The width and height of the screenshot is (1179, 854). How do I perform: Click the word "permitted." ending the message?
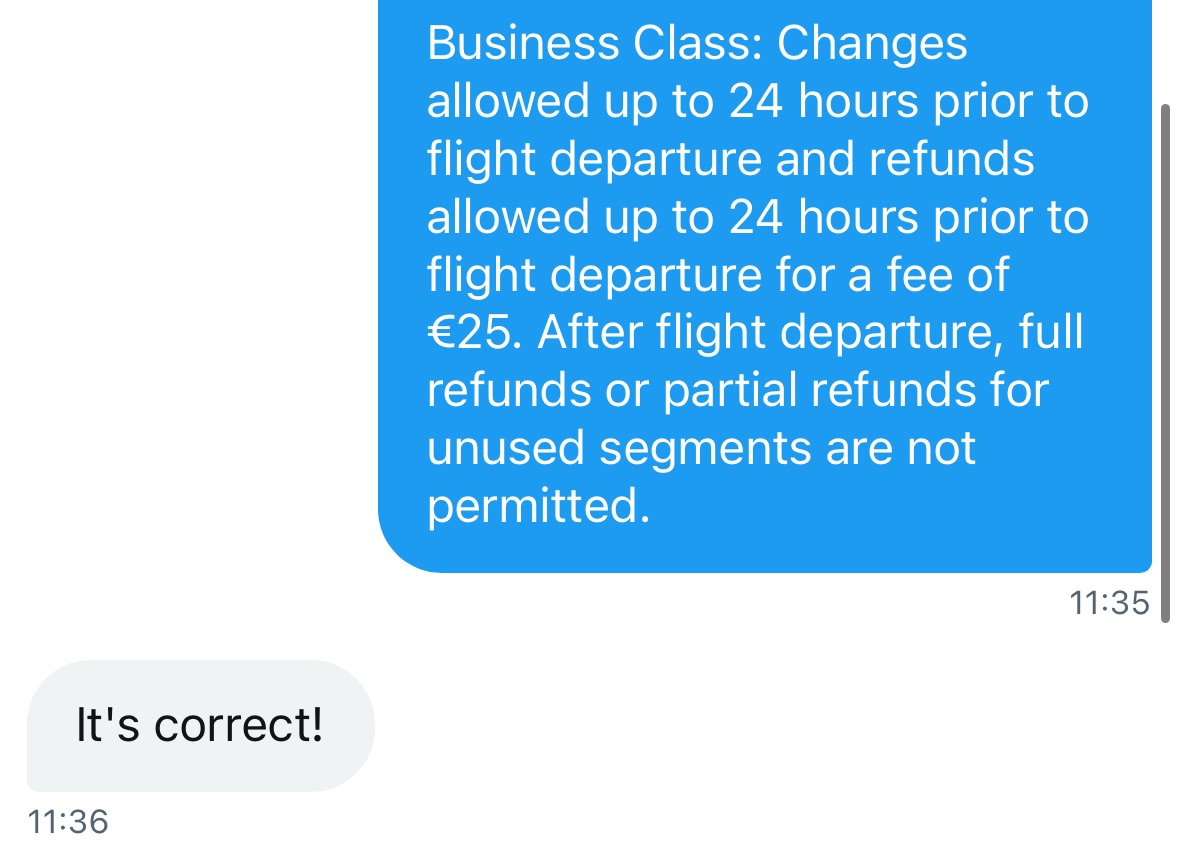[538, 507]
